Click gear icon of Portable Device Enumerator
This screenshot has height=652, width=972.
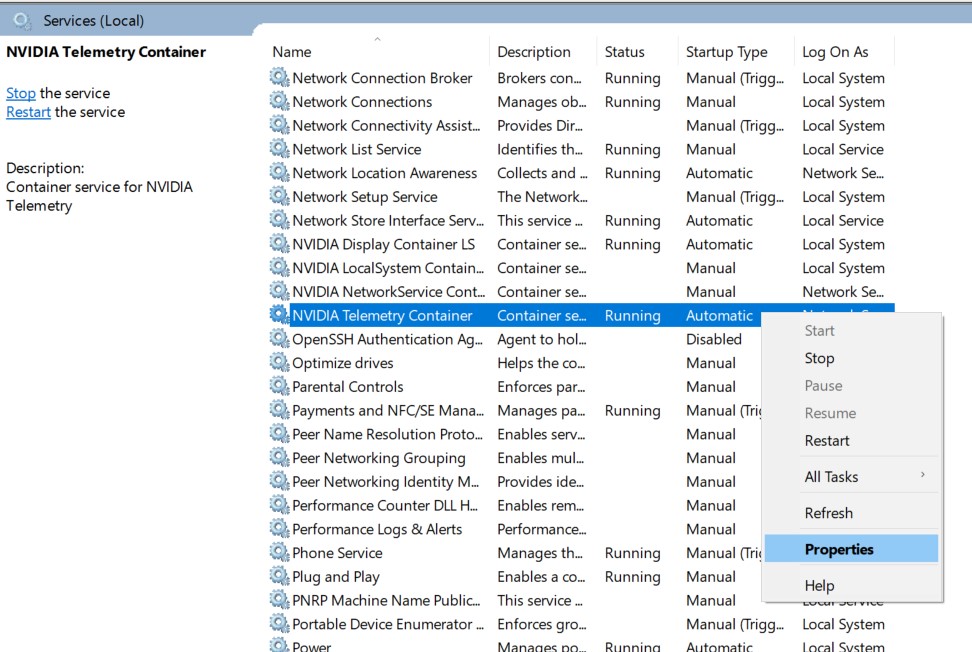click(279, 623)
